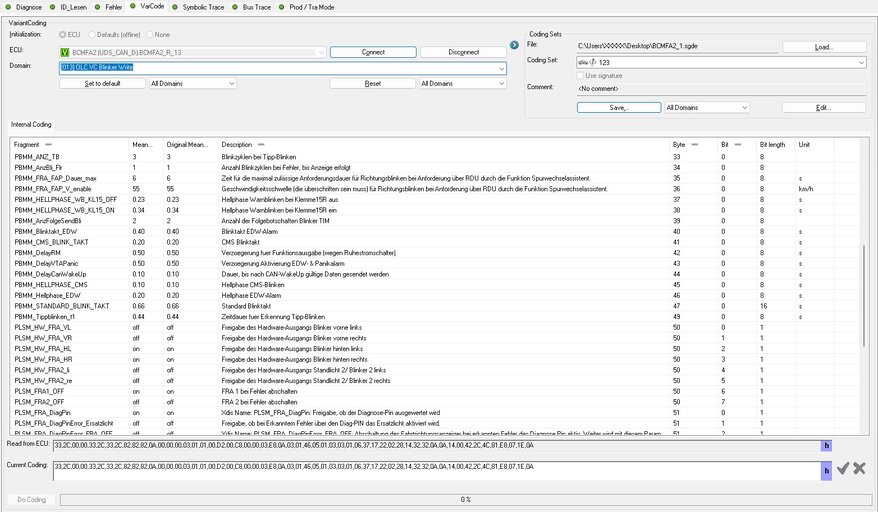
Task: Open the Fehler tab
Action: click(109, 7)
